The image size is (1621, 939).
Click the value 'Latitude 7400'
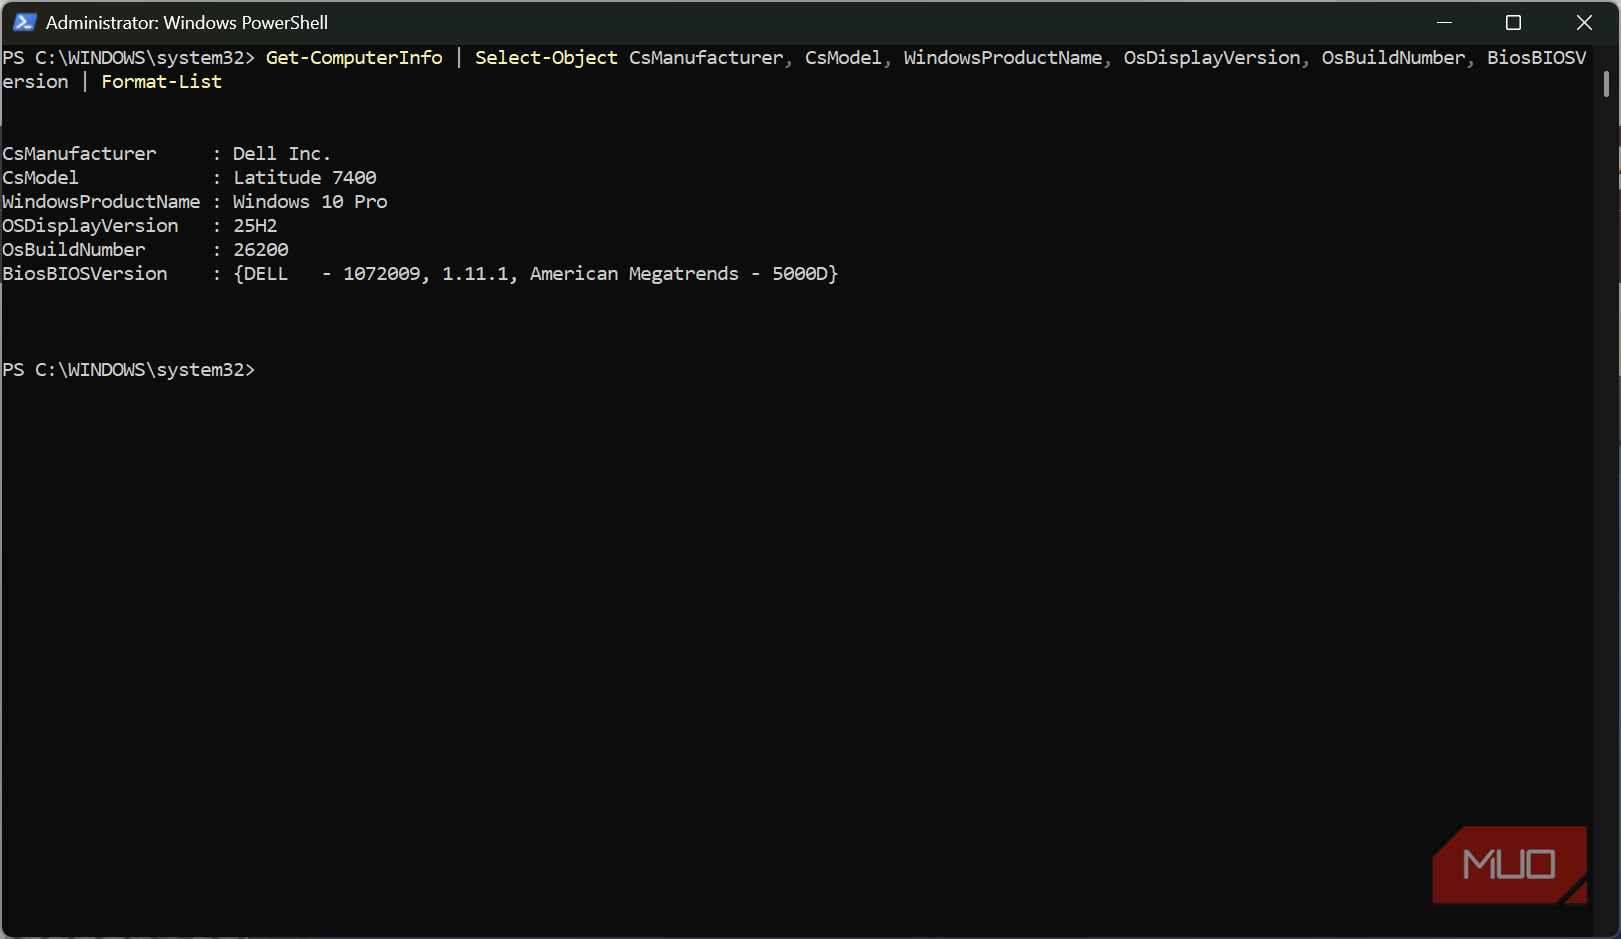click(x=305, y=178)
